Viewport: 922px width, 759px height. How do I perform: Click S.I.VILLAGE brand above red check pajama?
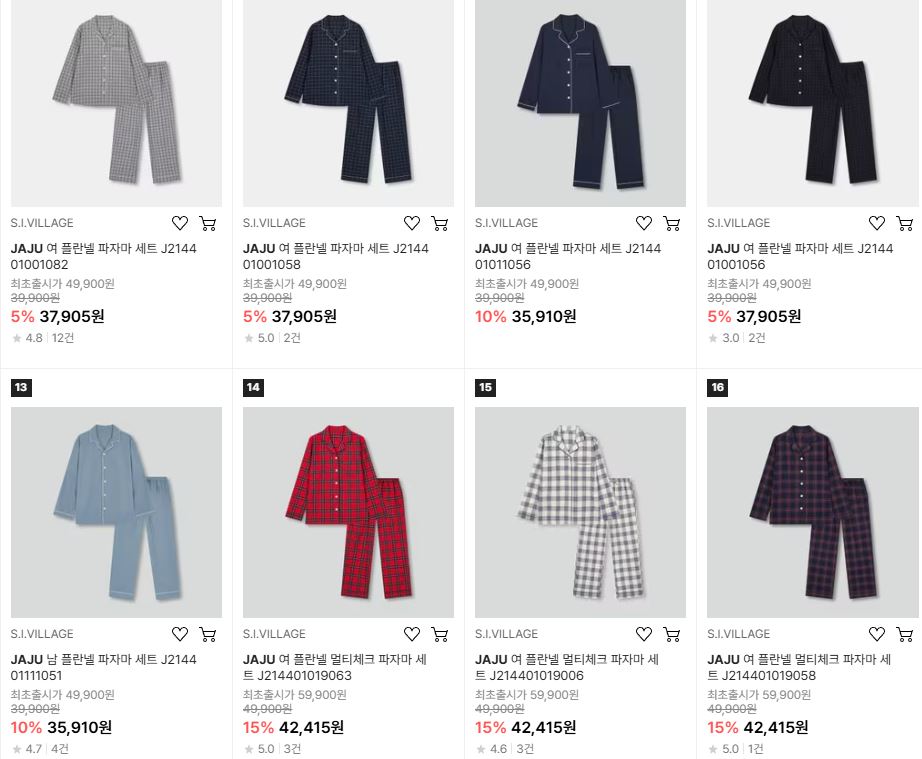pos(274,634)
